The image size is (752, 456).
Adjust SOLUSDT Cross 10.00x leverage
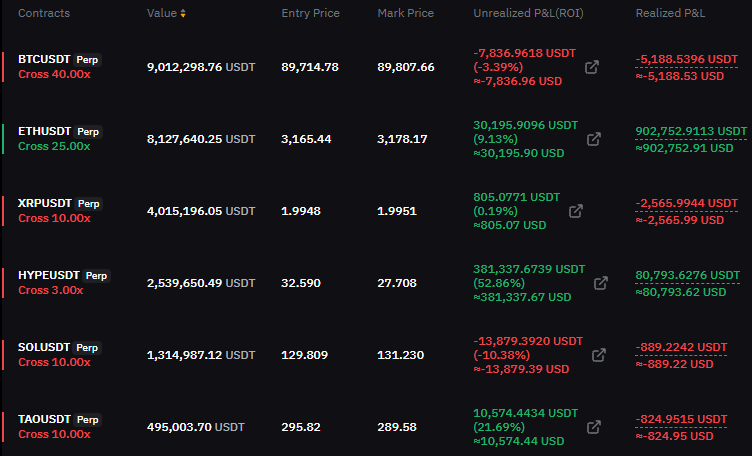[x=54, y=362]
